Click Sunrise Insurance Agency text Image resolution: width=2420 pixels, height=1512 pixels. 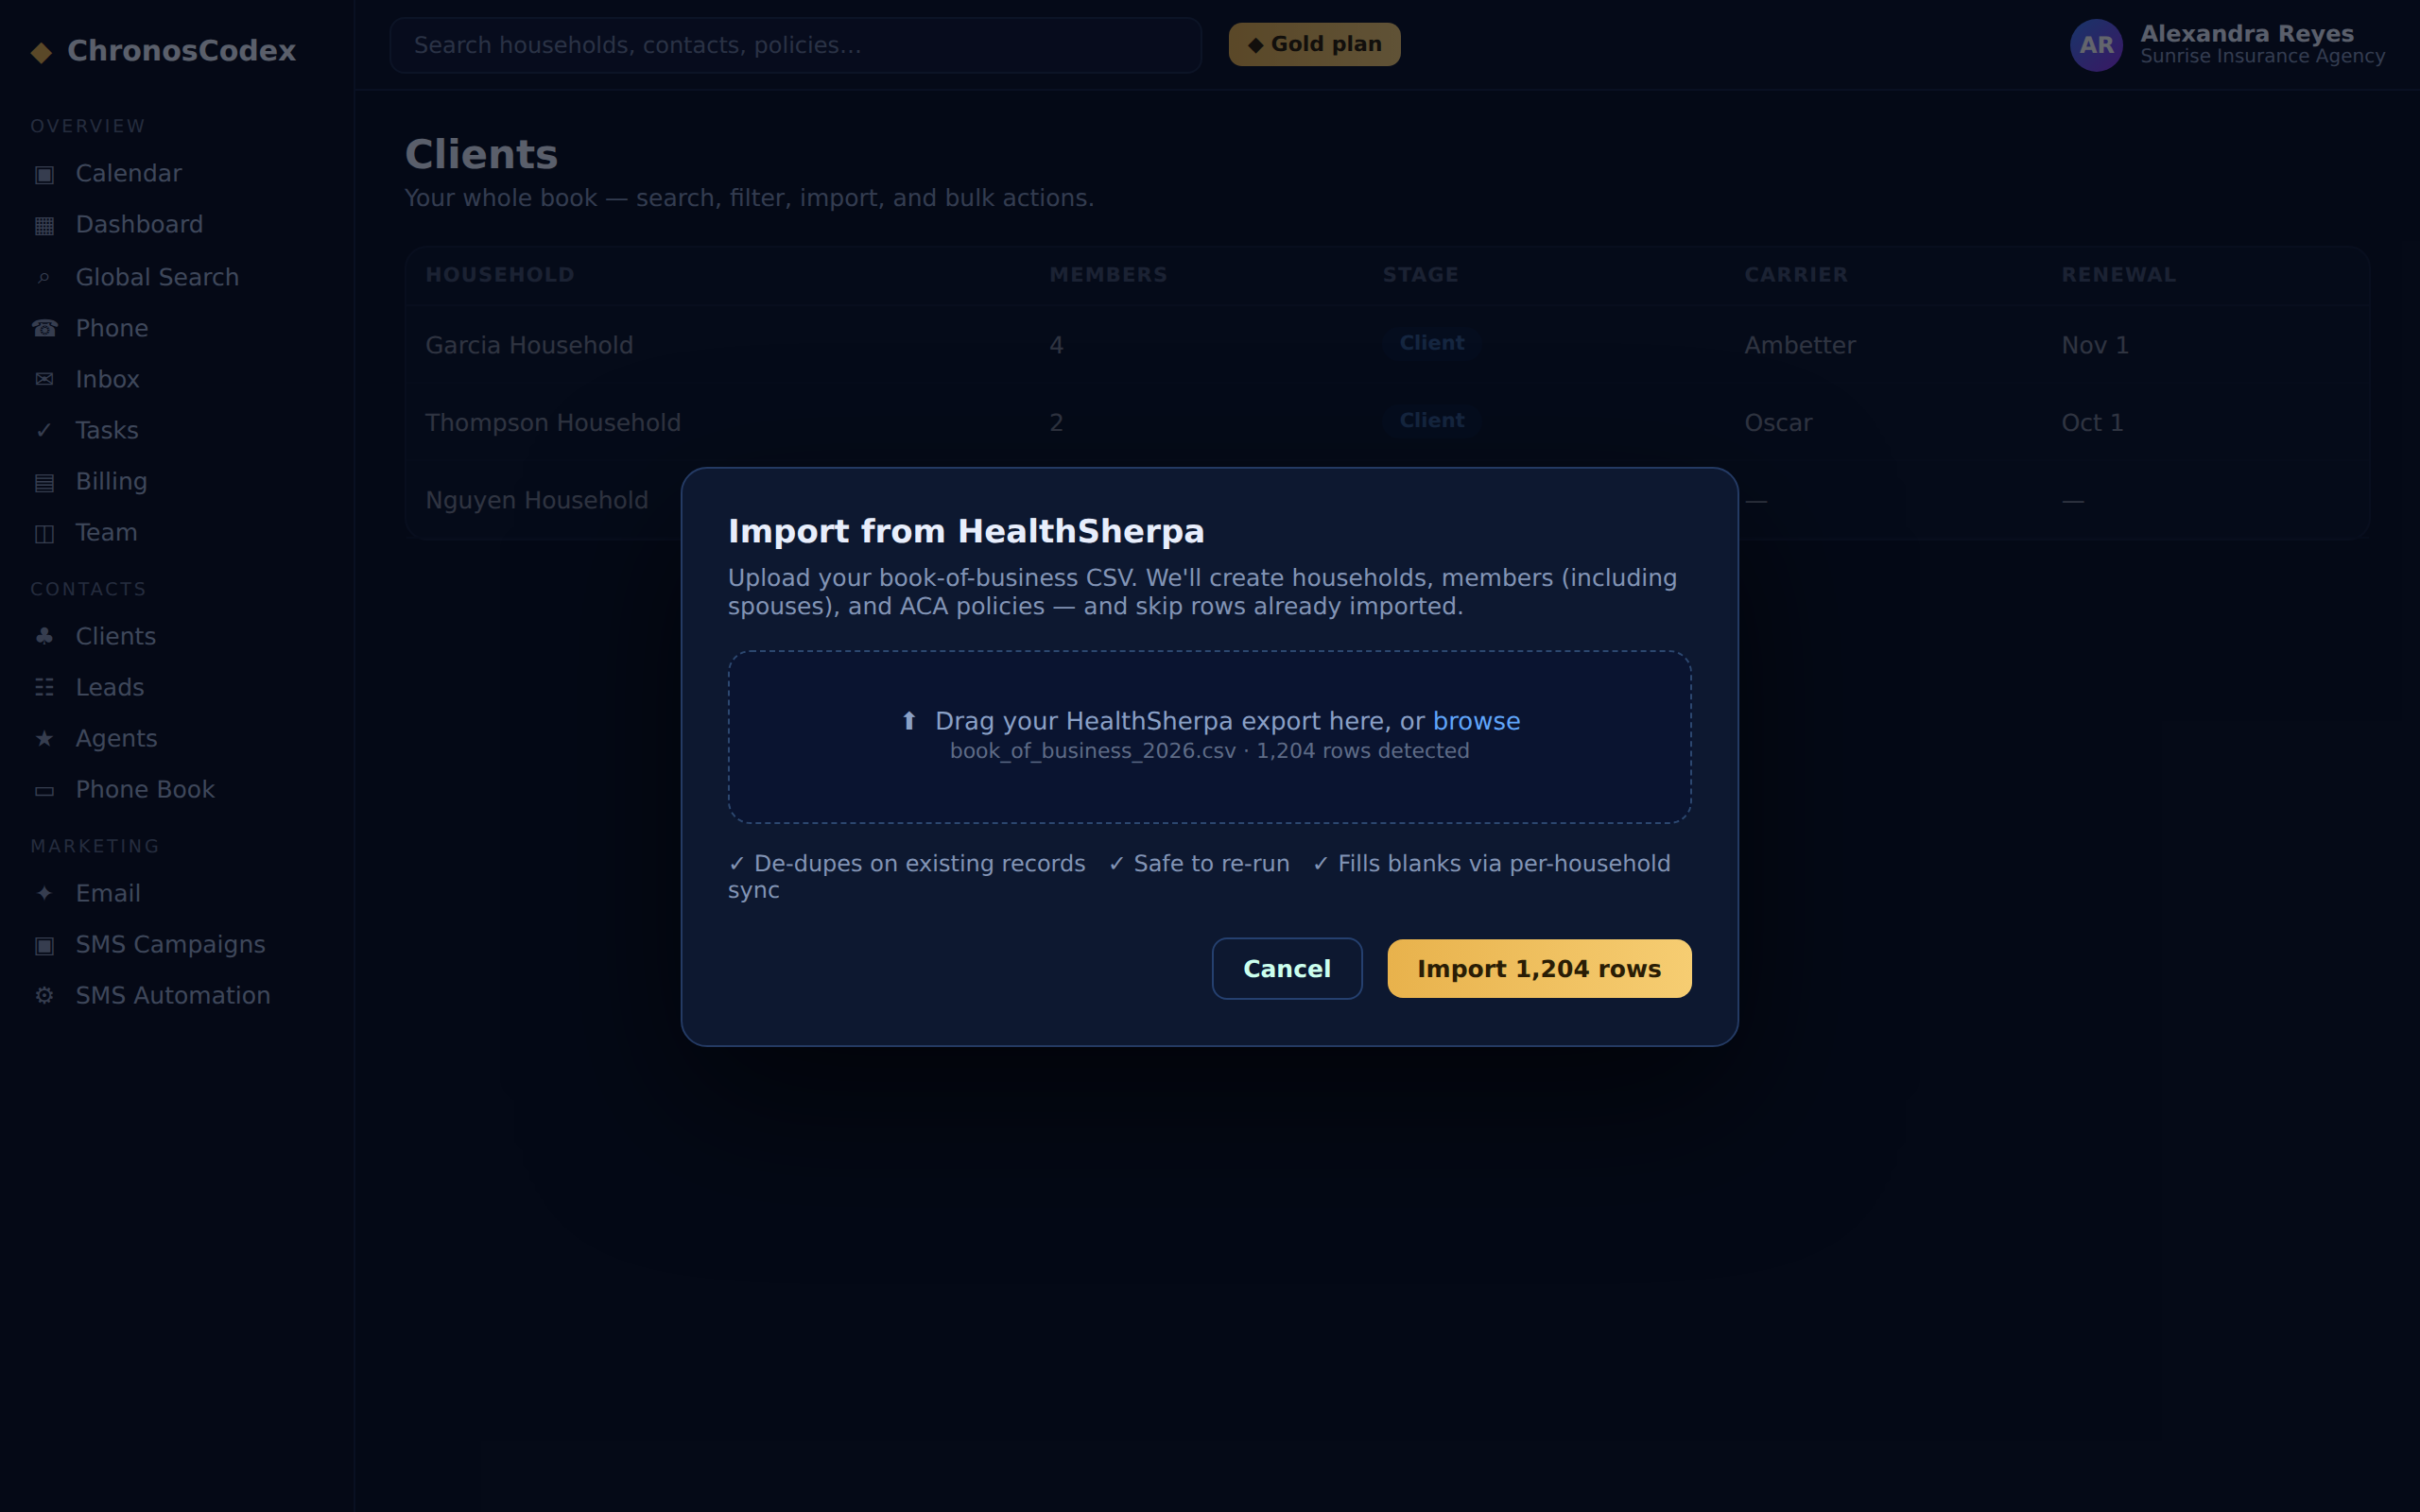(x=2262, y=56)
